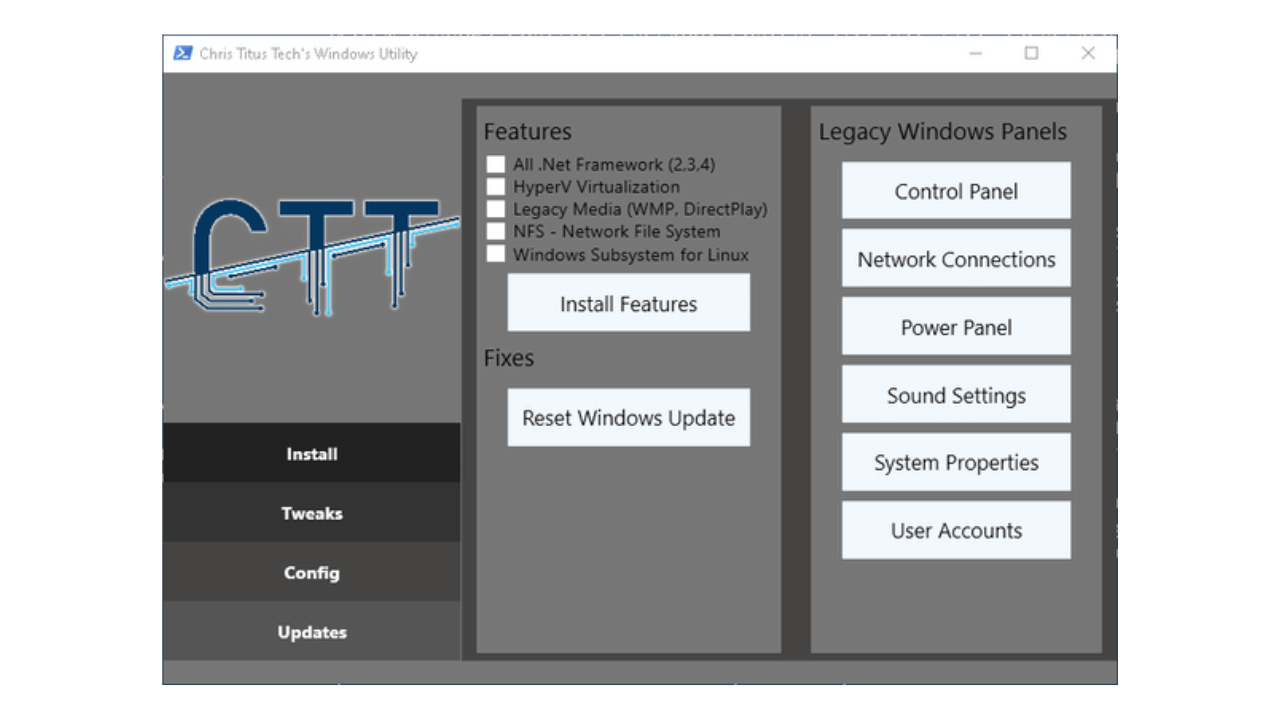This screenshot has height=720, width=1280.
Task: Go to the Config tab
Action: pos(312,573)
